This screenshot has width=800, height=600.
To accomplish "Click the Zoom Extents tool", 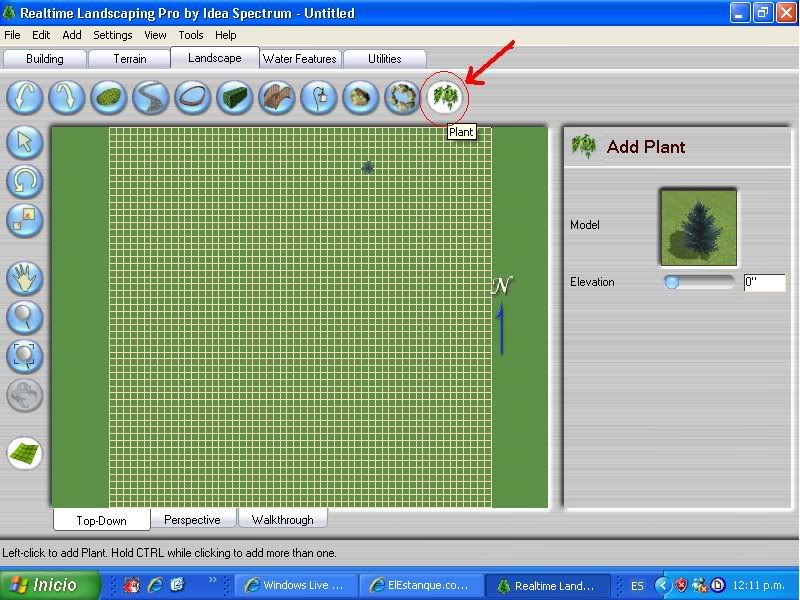I will click(x=24, y=356).
